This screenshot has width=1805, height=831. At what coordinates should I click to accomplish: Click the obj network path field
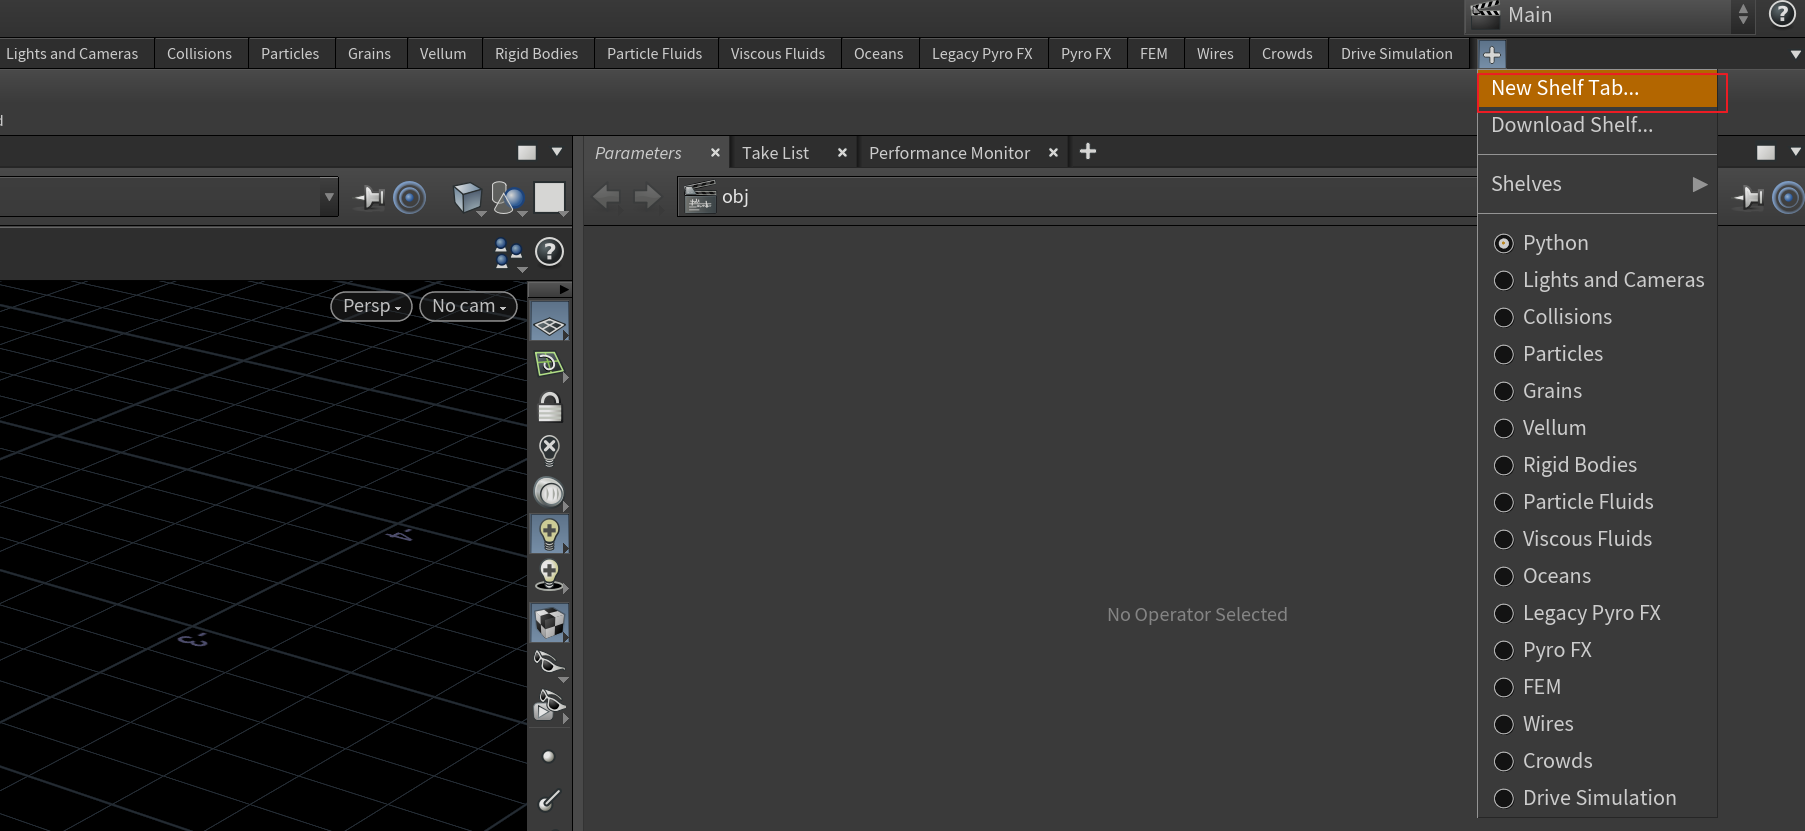(x=1077, y=197)
